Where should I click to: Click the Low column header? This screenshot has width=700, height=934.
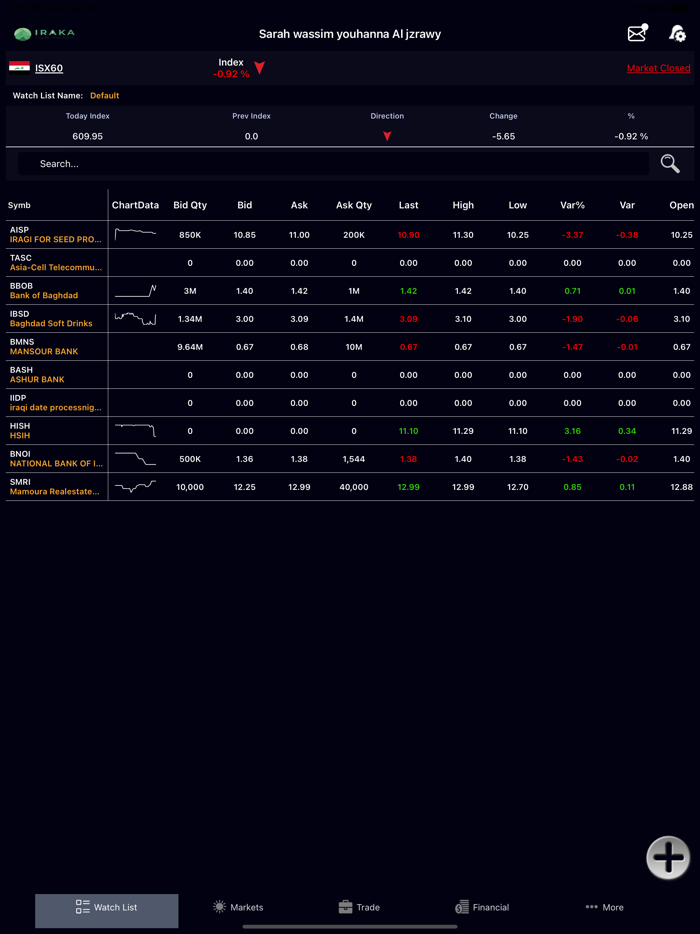[518, 205]
